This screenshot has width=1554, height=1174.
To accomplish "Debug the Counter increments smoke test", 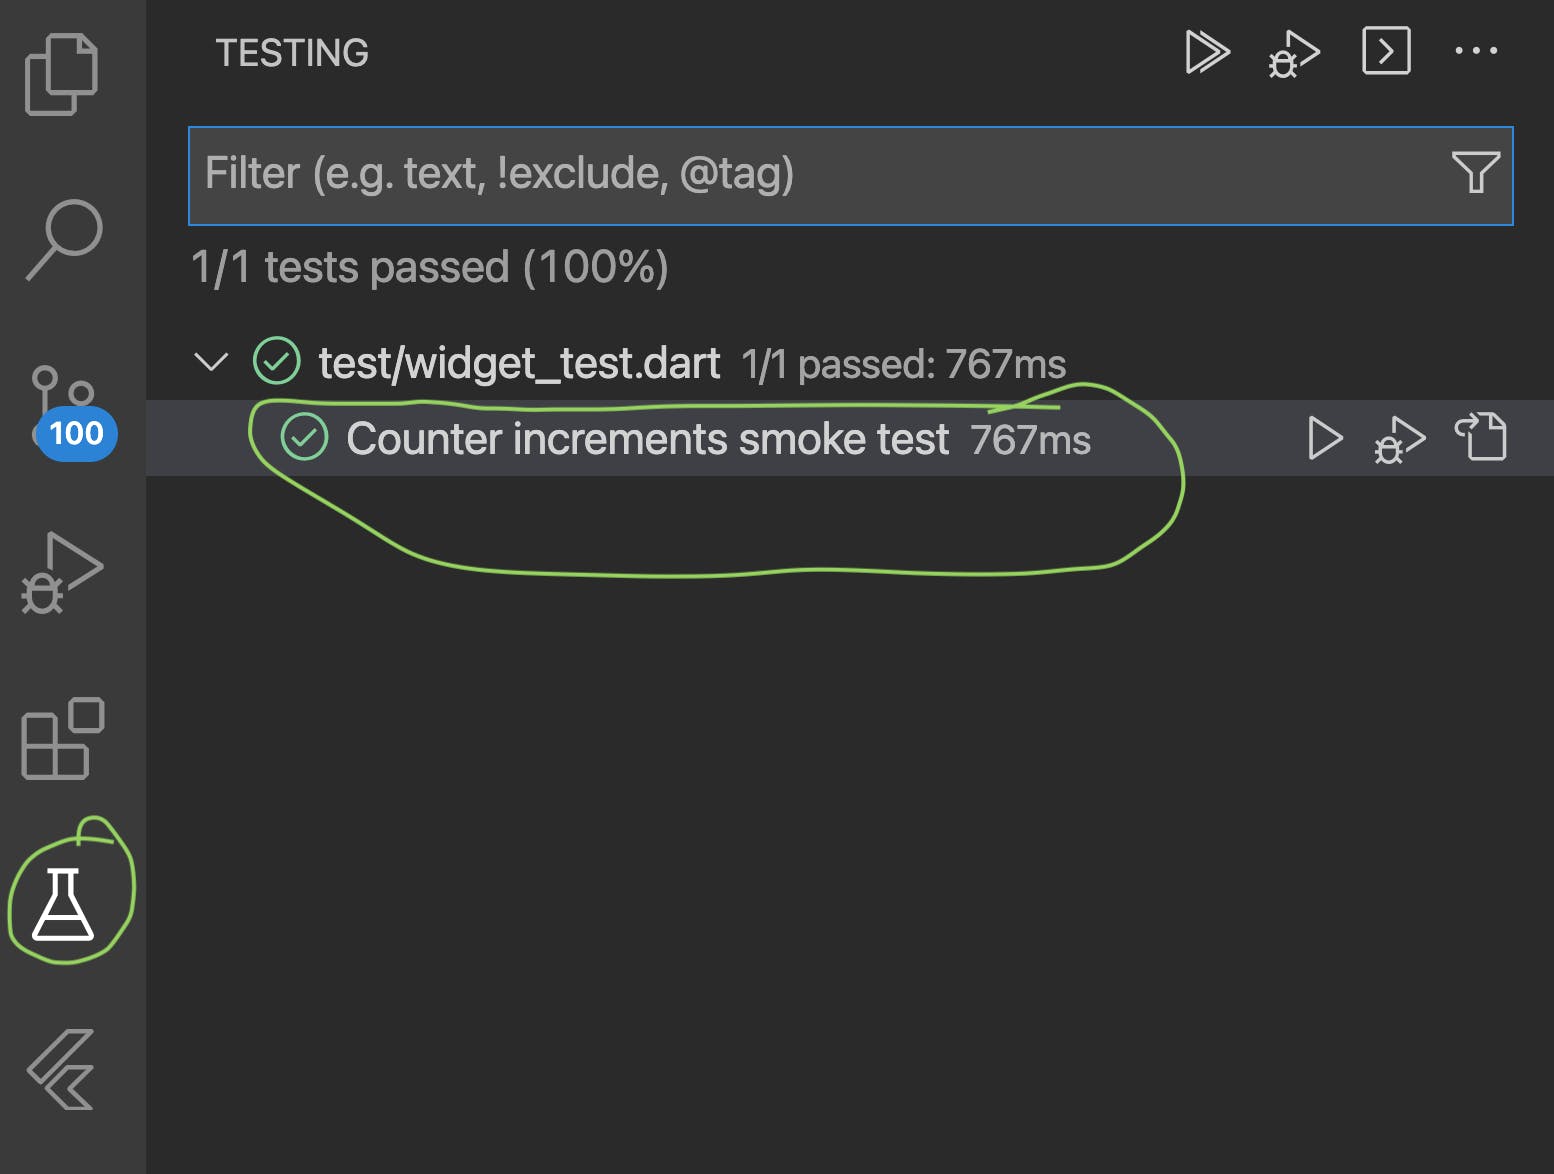I will pos(1399,439).
